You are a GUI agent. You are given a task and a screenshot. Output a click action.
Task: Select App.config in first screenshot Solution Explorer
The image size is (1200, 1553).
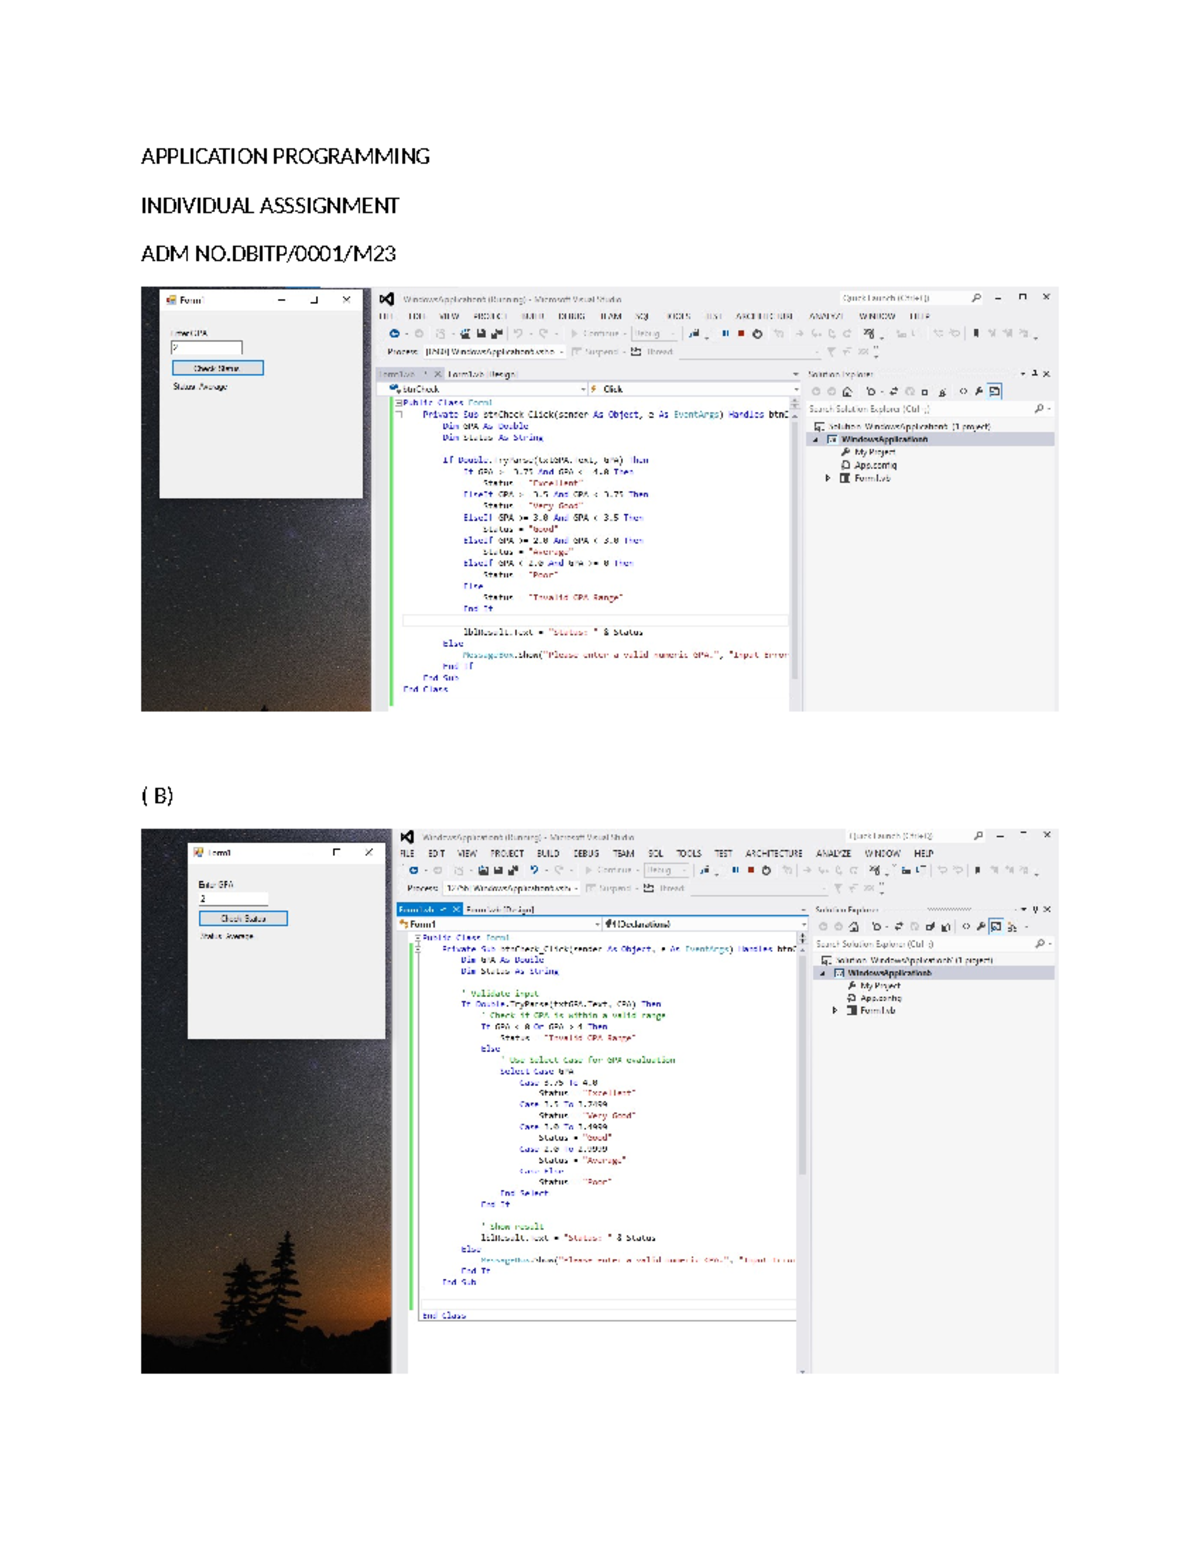[875, 465]
